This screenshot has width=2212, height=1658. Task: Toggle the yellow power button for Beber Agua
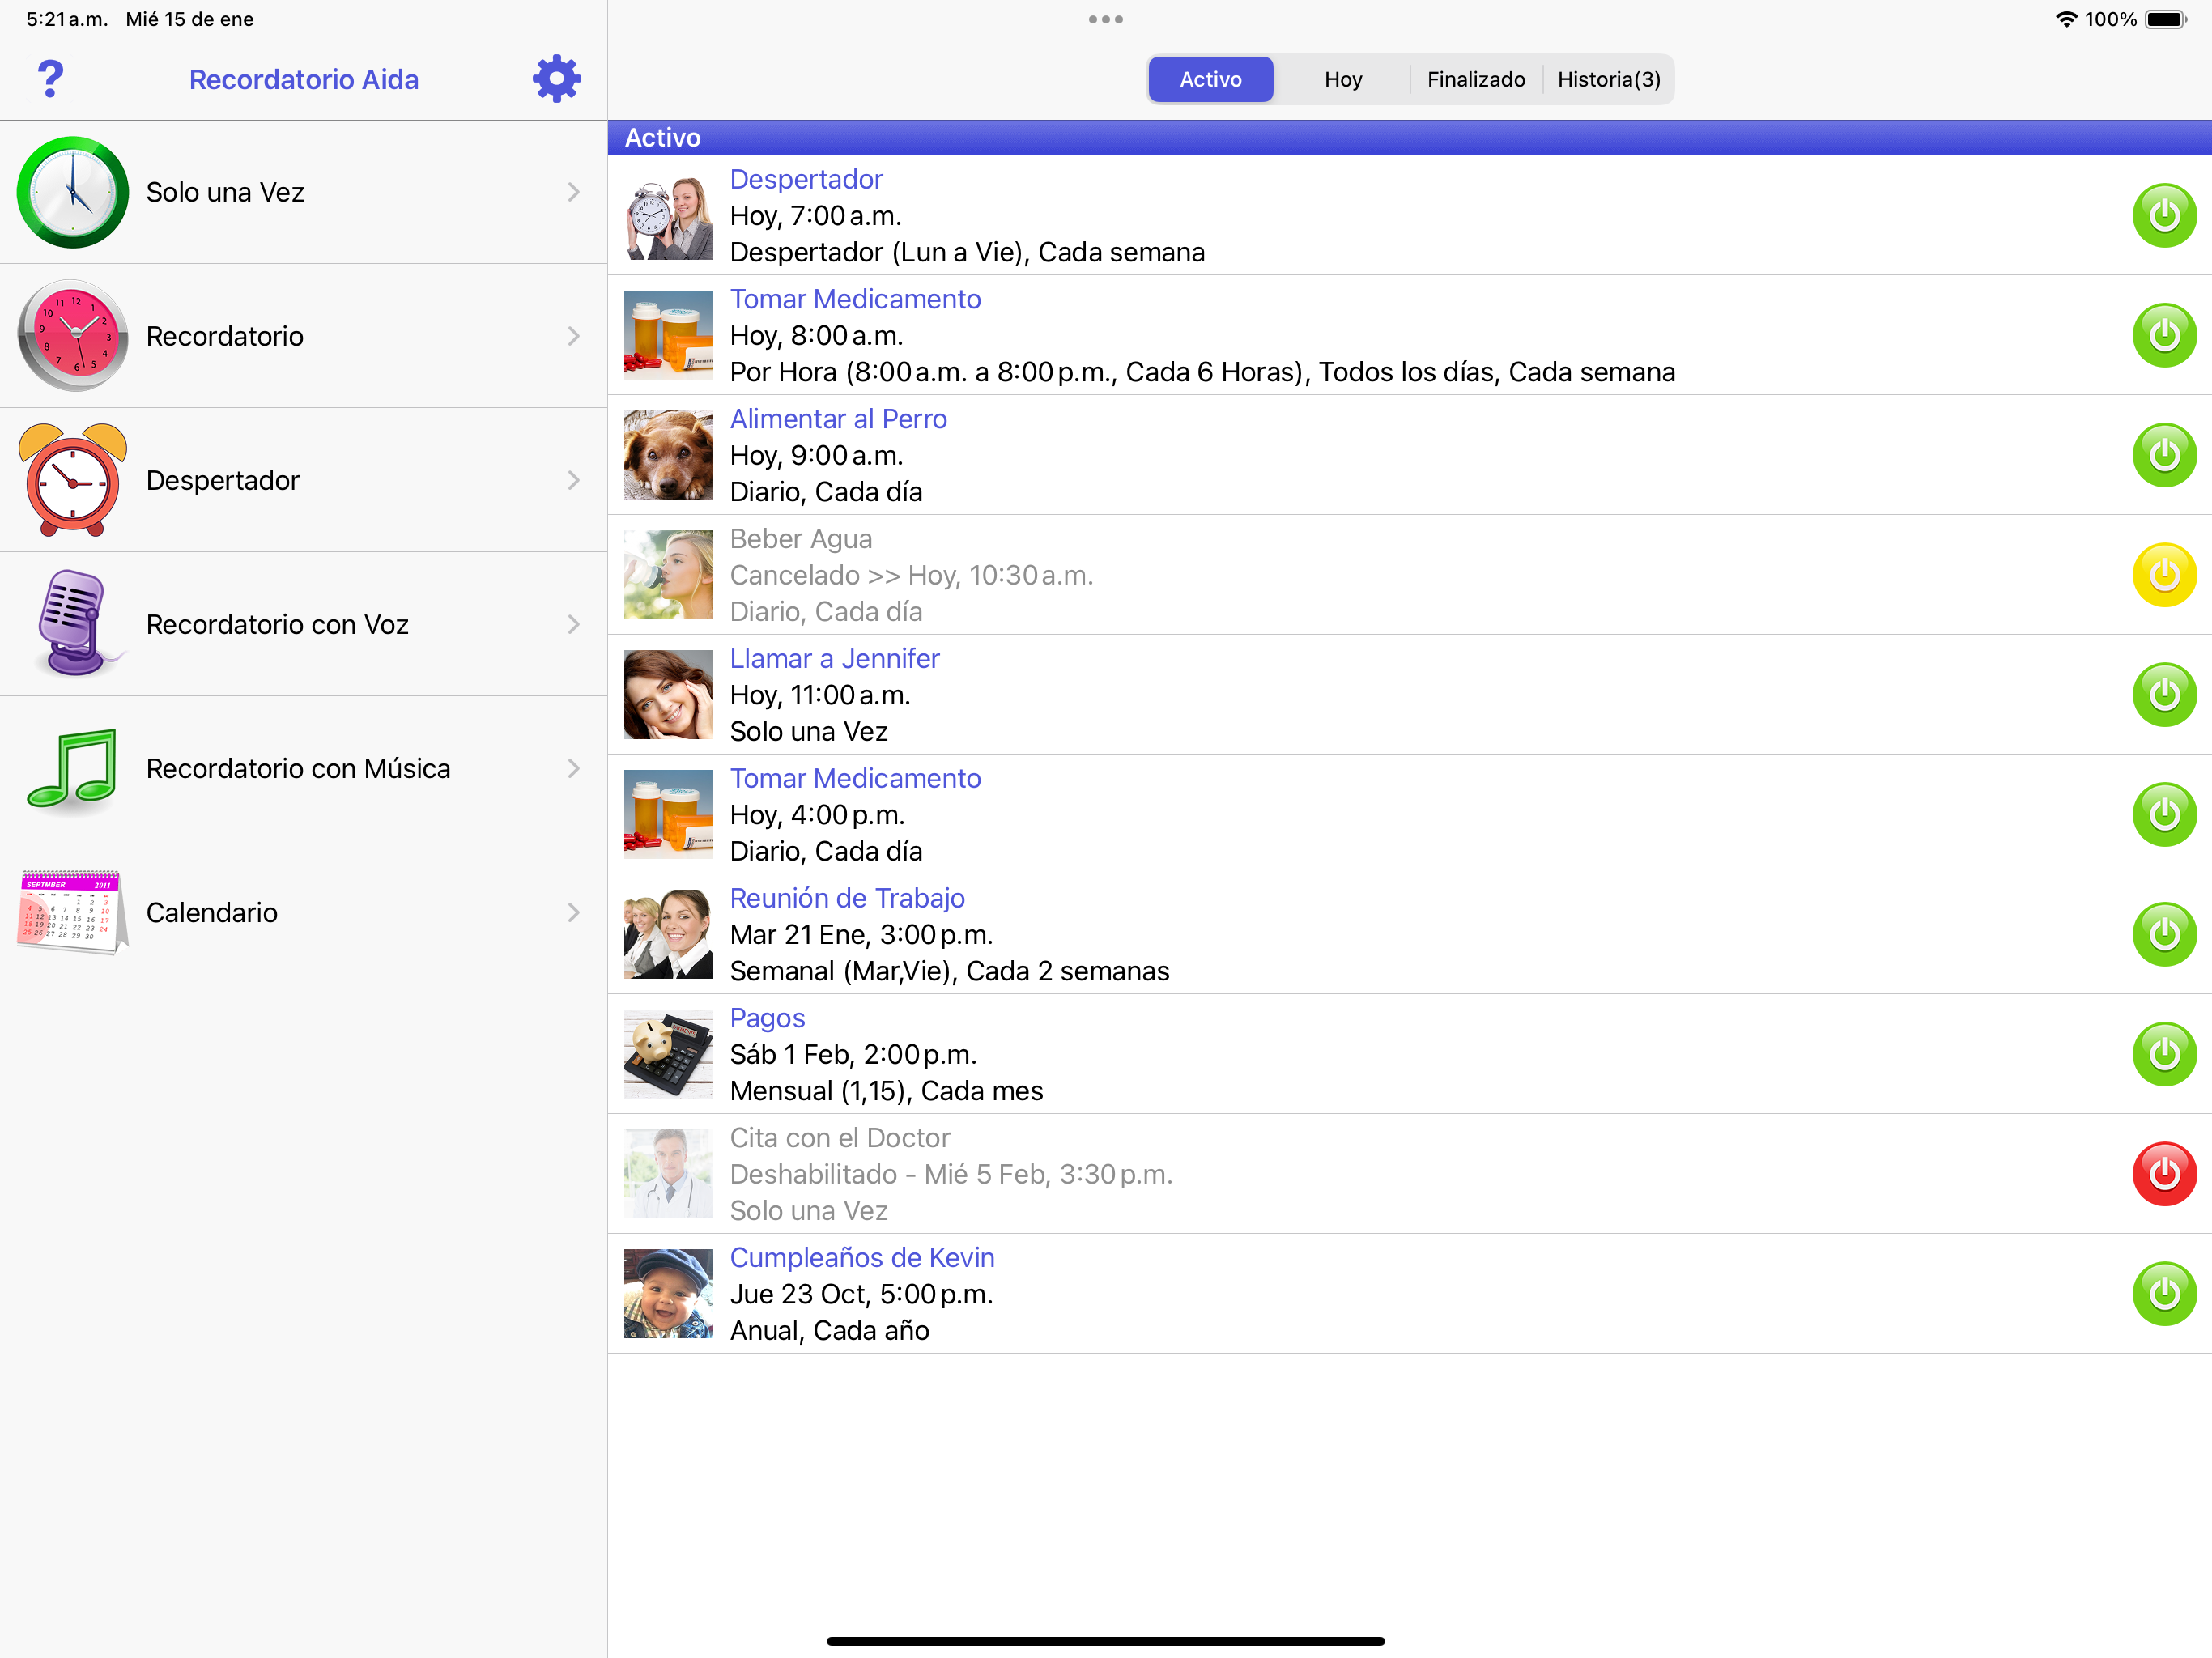pyautogui.click(x=2163, y=575)
